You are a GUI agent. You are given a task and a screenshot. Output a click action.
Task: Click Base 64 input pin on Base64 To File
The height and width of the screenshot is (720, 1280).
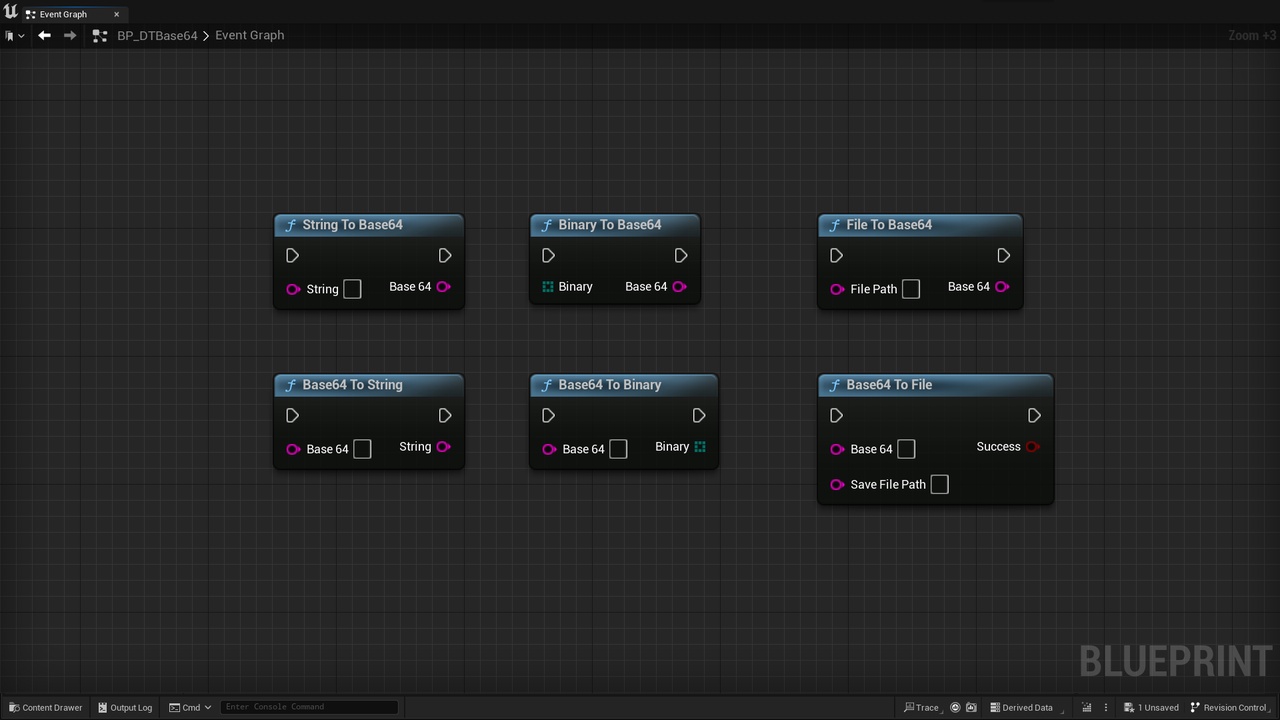pos(837,449)
